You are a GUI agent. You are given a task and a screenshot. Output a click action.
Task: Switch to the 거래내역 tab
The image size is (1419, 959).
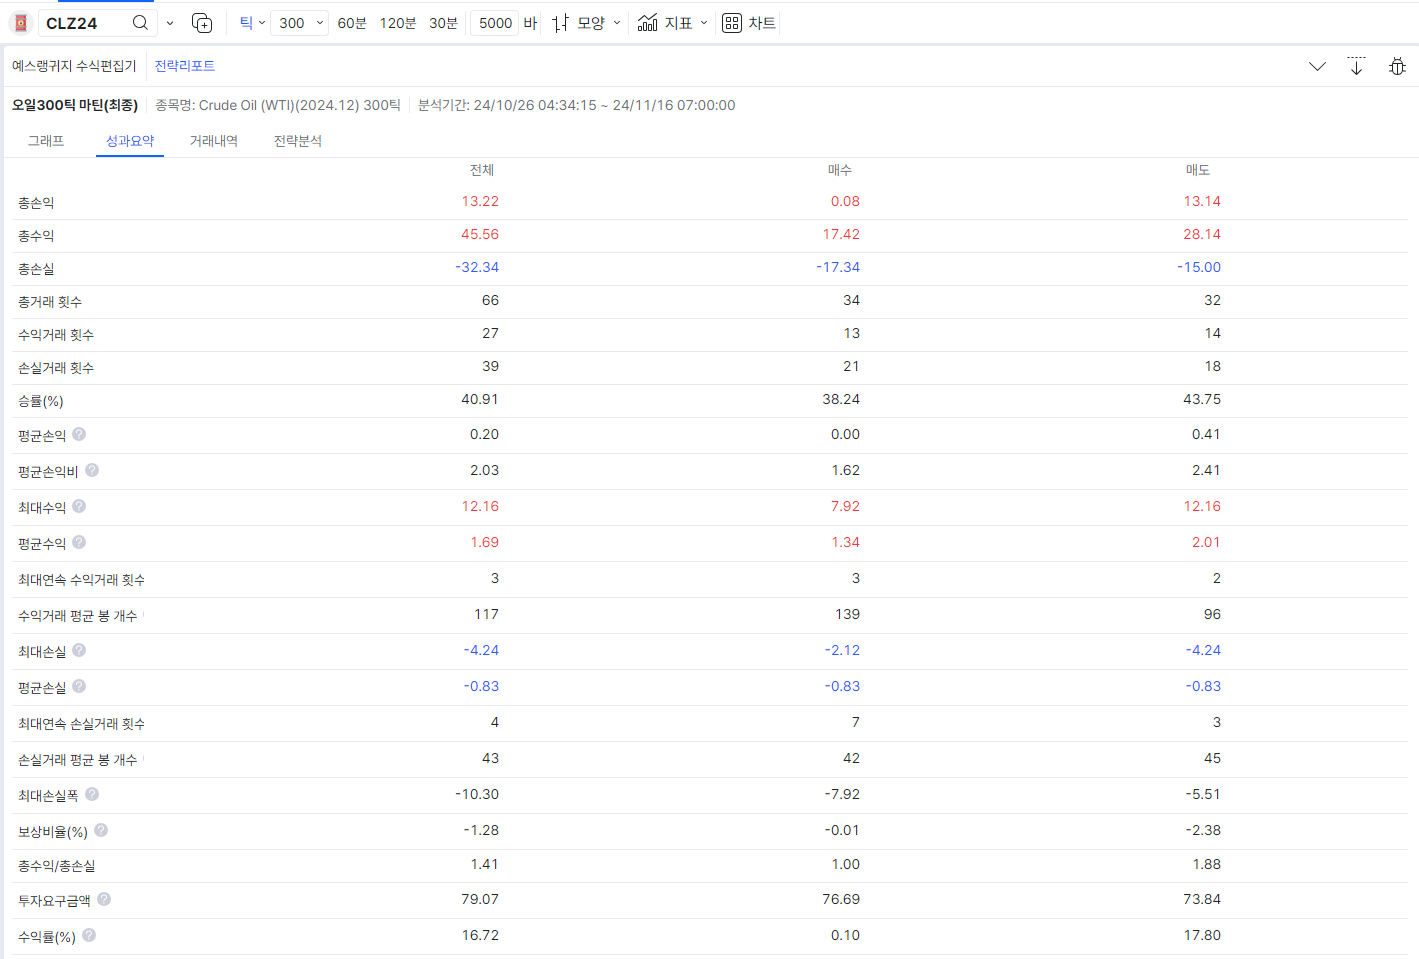click(214, 141)
